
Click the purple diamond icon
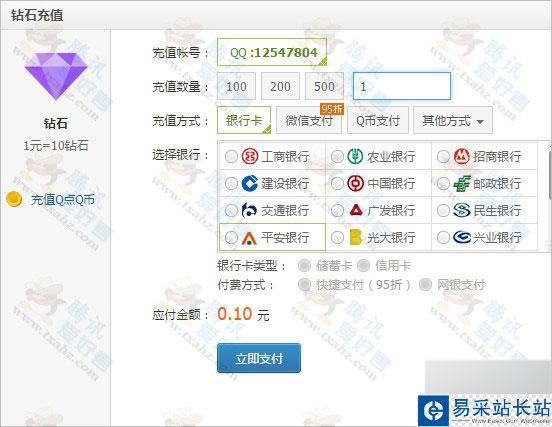point(56,76)
